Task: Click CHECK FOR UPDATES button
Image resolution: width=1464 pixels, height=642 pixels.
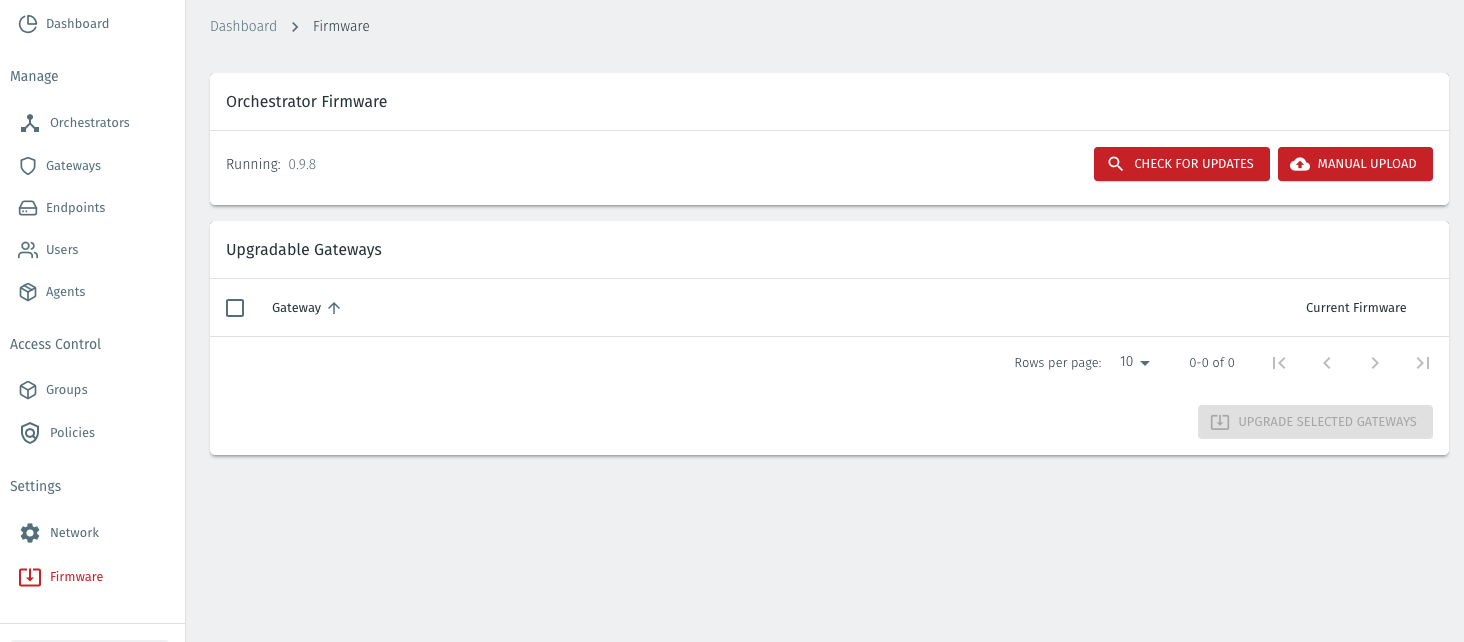Action: [x=1181, y=163]
